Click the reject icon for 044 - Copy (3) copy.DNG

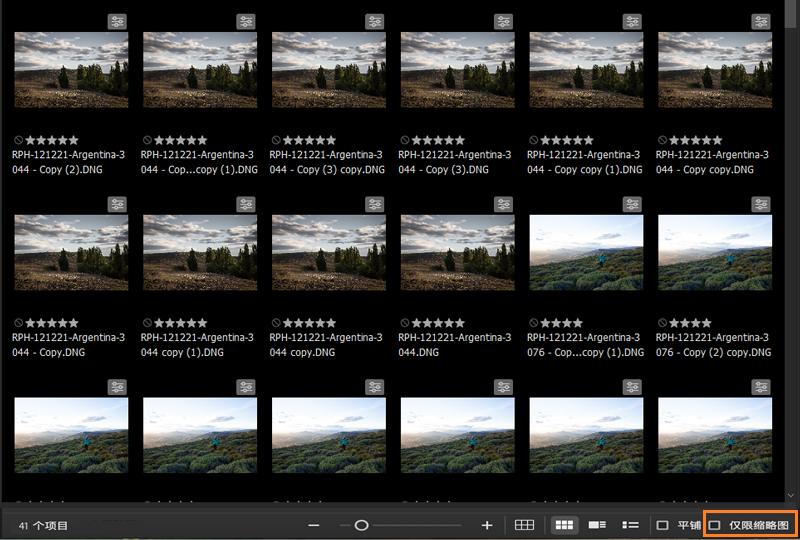pyautogui.click(x=276, y=140)
